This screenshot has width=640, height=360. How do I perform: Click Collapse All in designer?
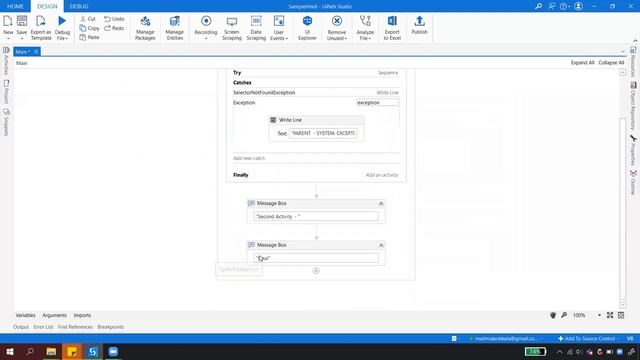611,62
